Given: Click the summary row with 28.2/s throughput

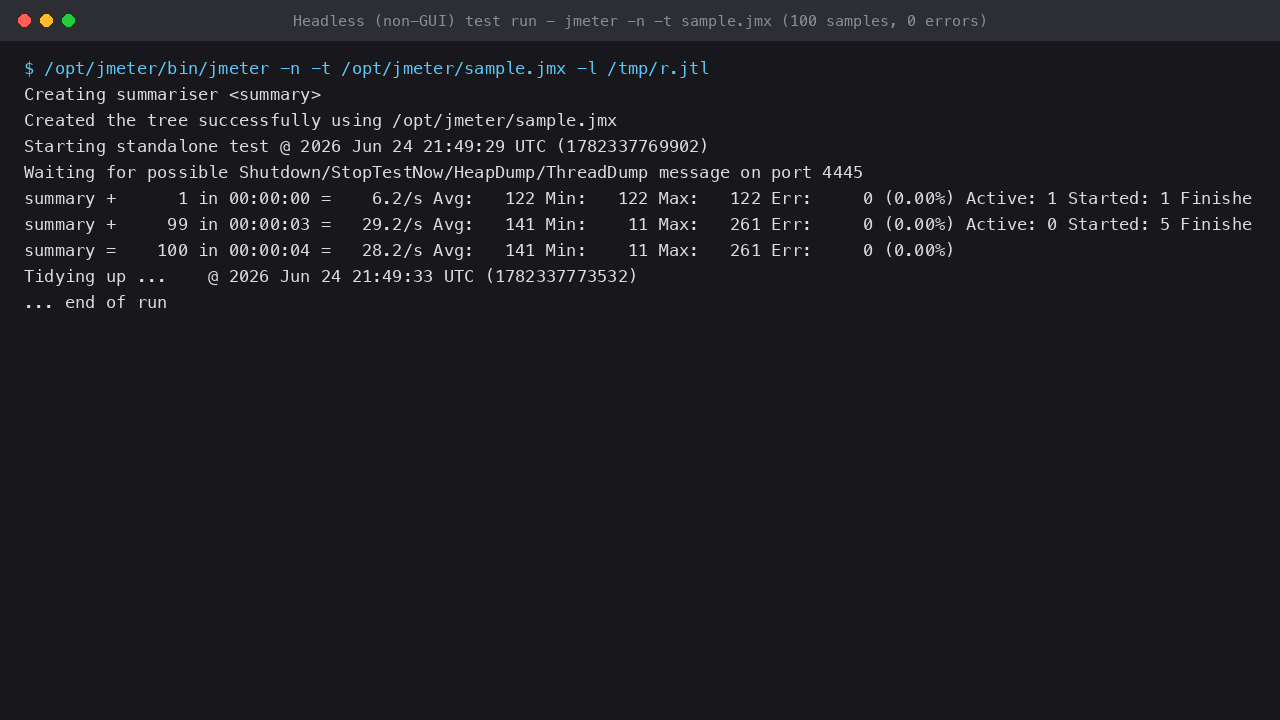Looking at the screenshot, I should point(490,250).
